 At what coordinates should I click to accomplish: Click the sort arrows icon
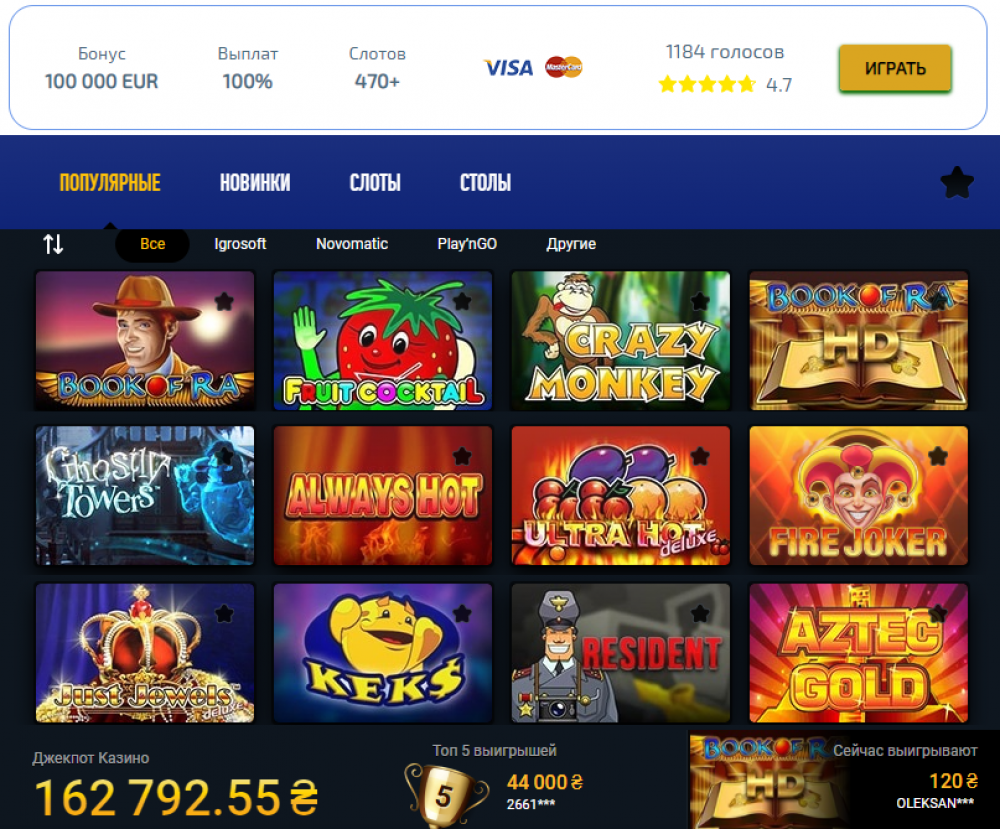[54, 244]
